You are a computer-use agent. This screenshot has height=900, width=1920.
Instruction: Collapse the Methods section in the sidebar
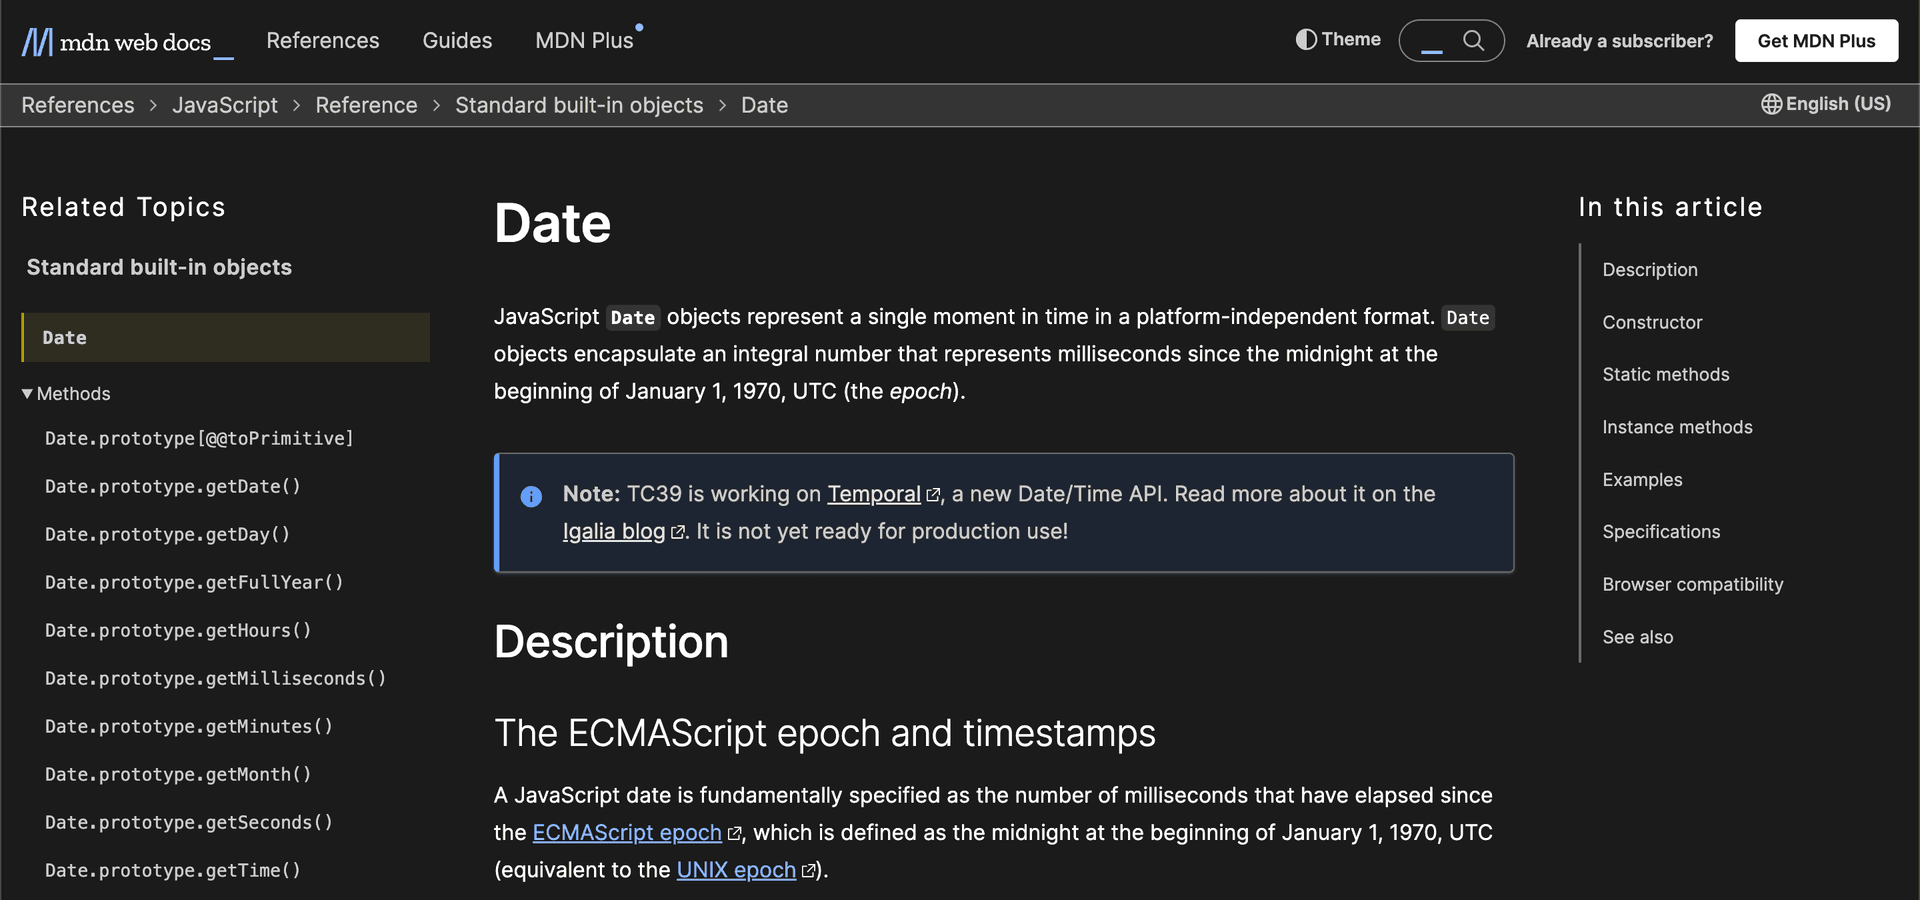pyautogui.click(x=28, y=393)
